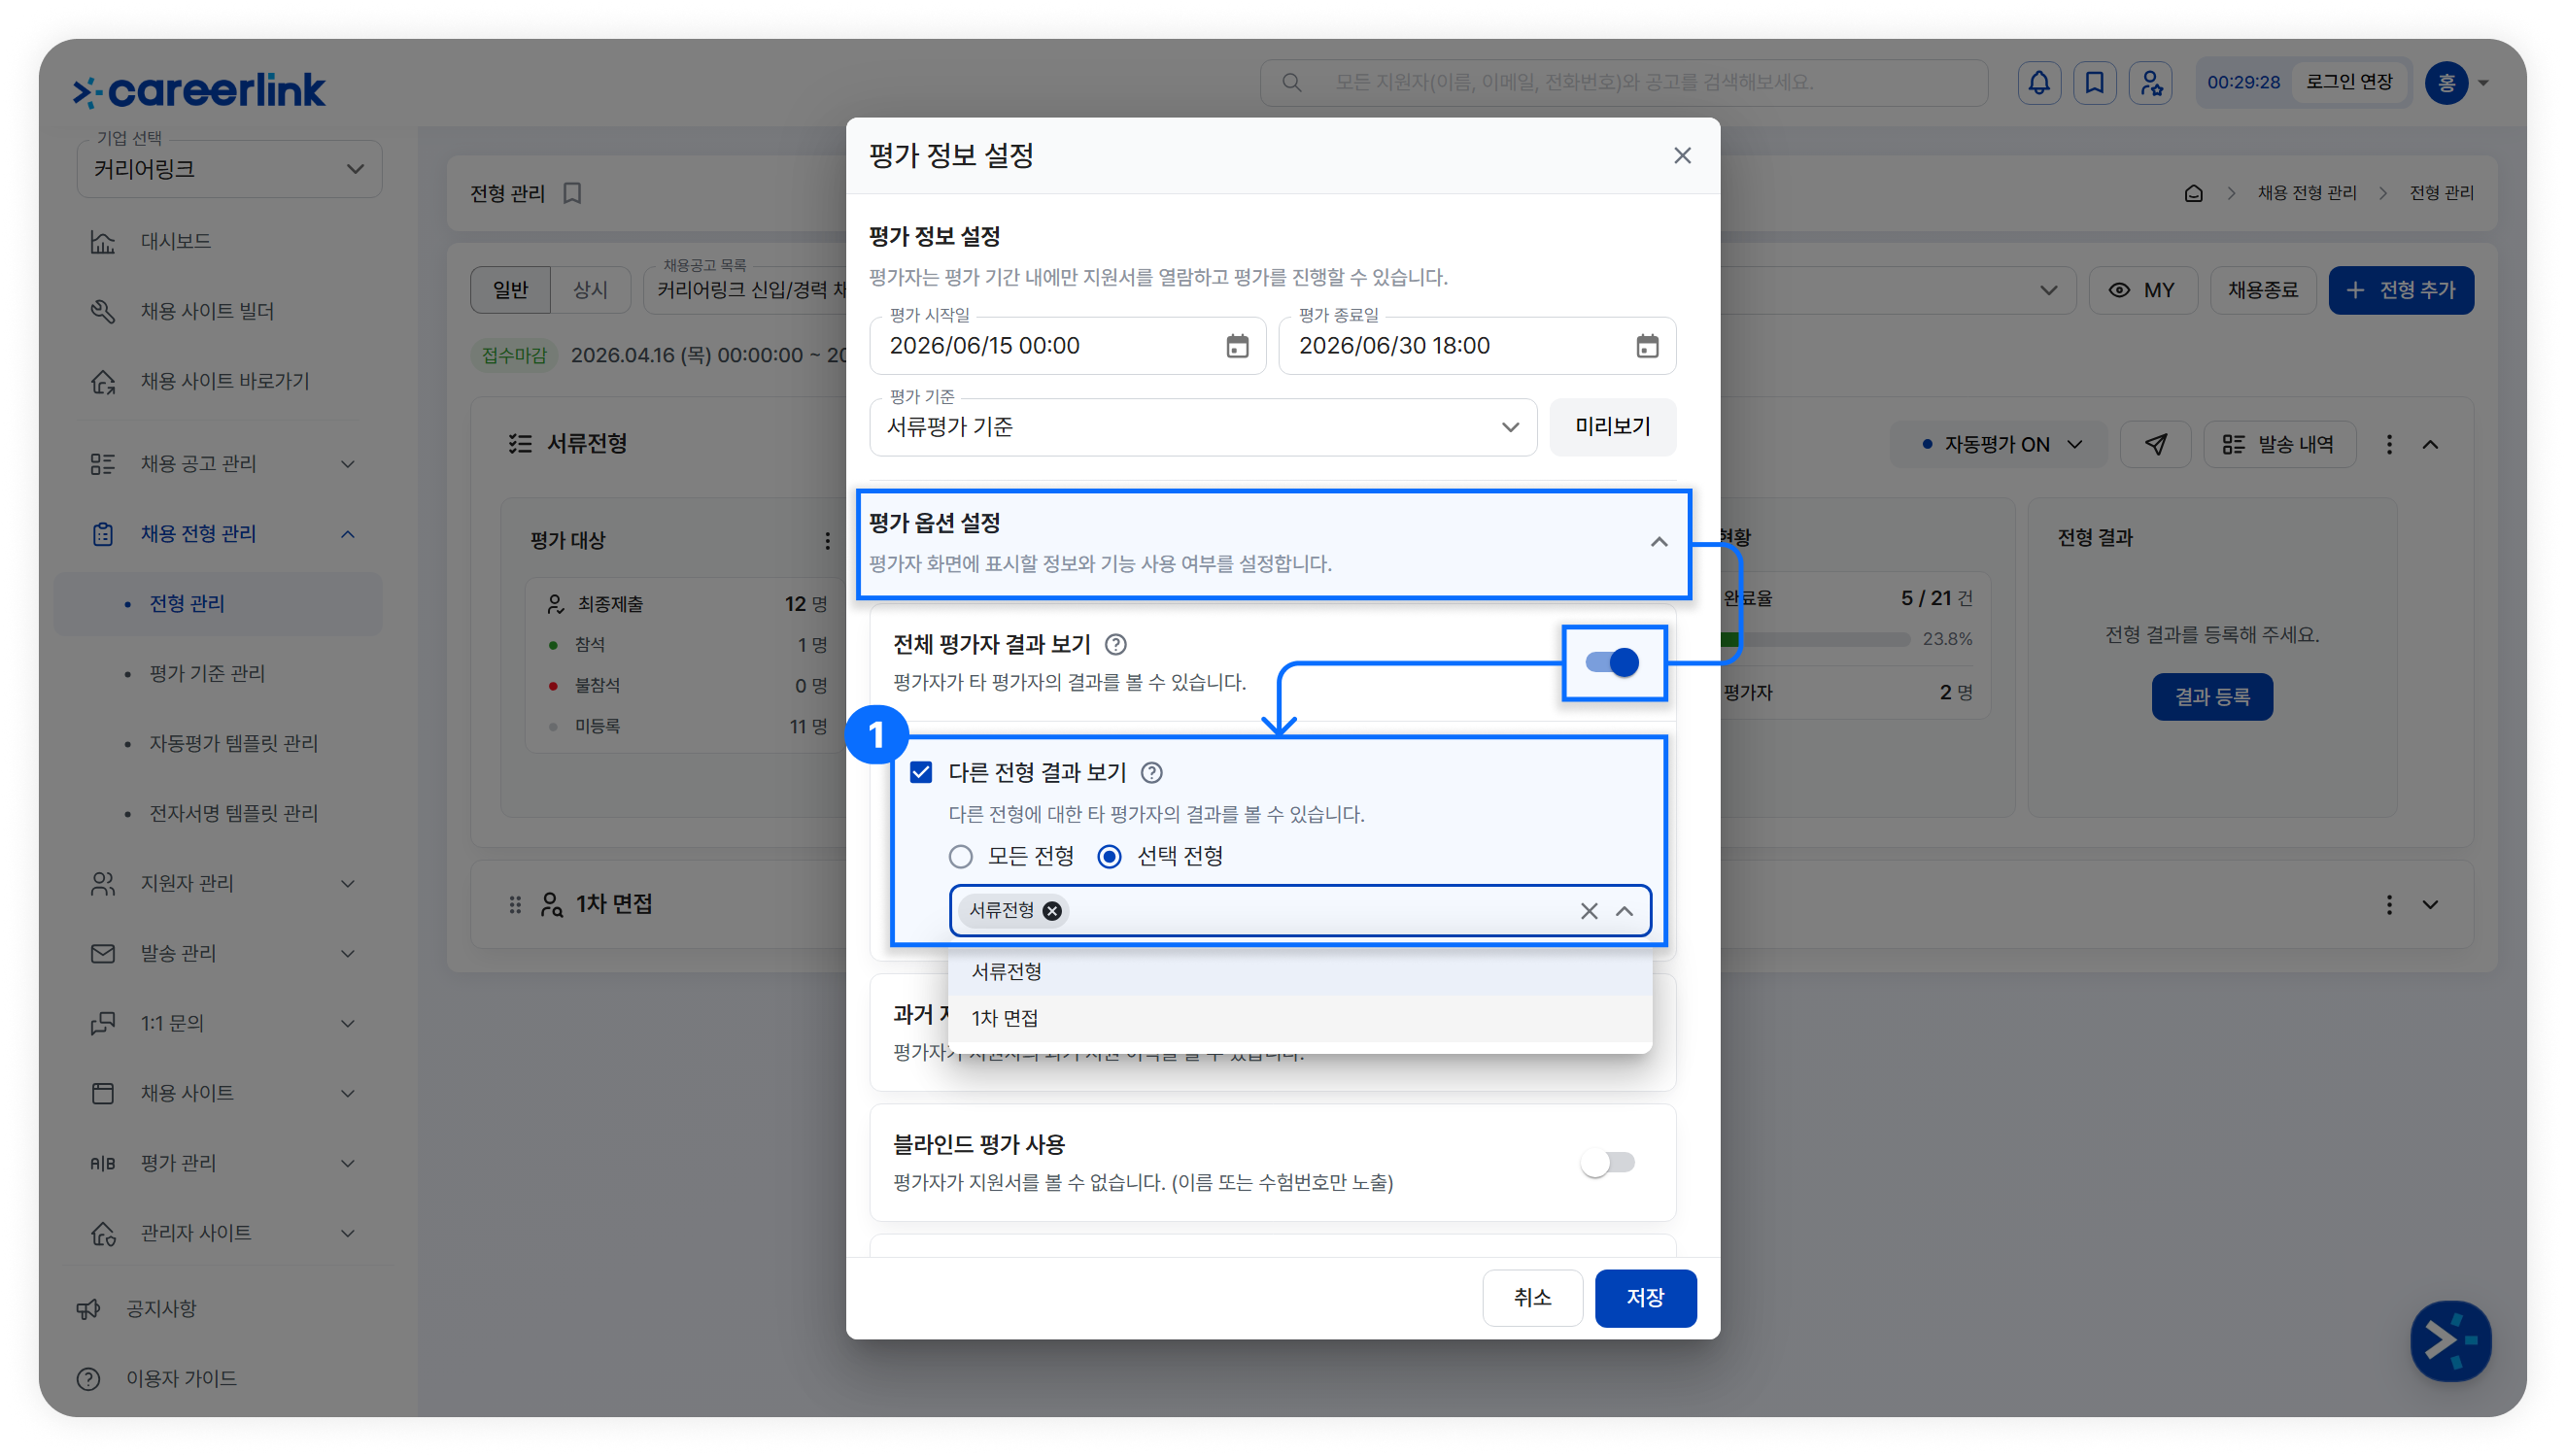
Task: Click the 평가 종료일 input field
Action: [1477, 346]
